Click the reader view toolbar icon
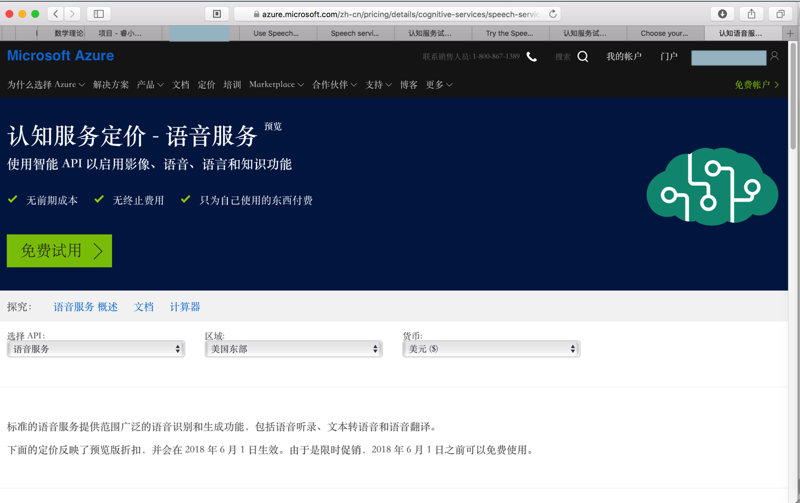This screenshot has height=503, width=800. 217,14
